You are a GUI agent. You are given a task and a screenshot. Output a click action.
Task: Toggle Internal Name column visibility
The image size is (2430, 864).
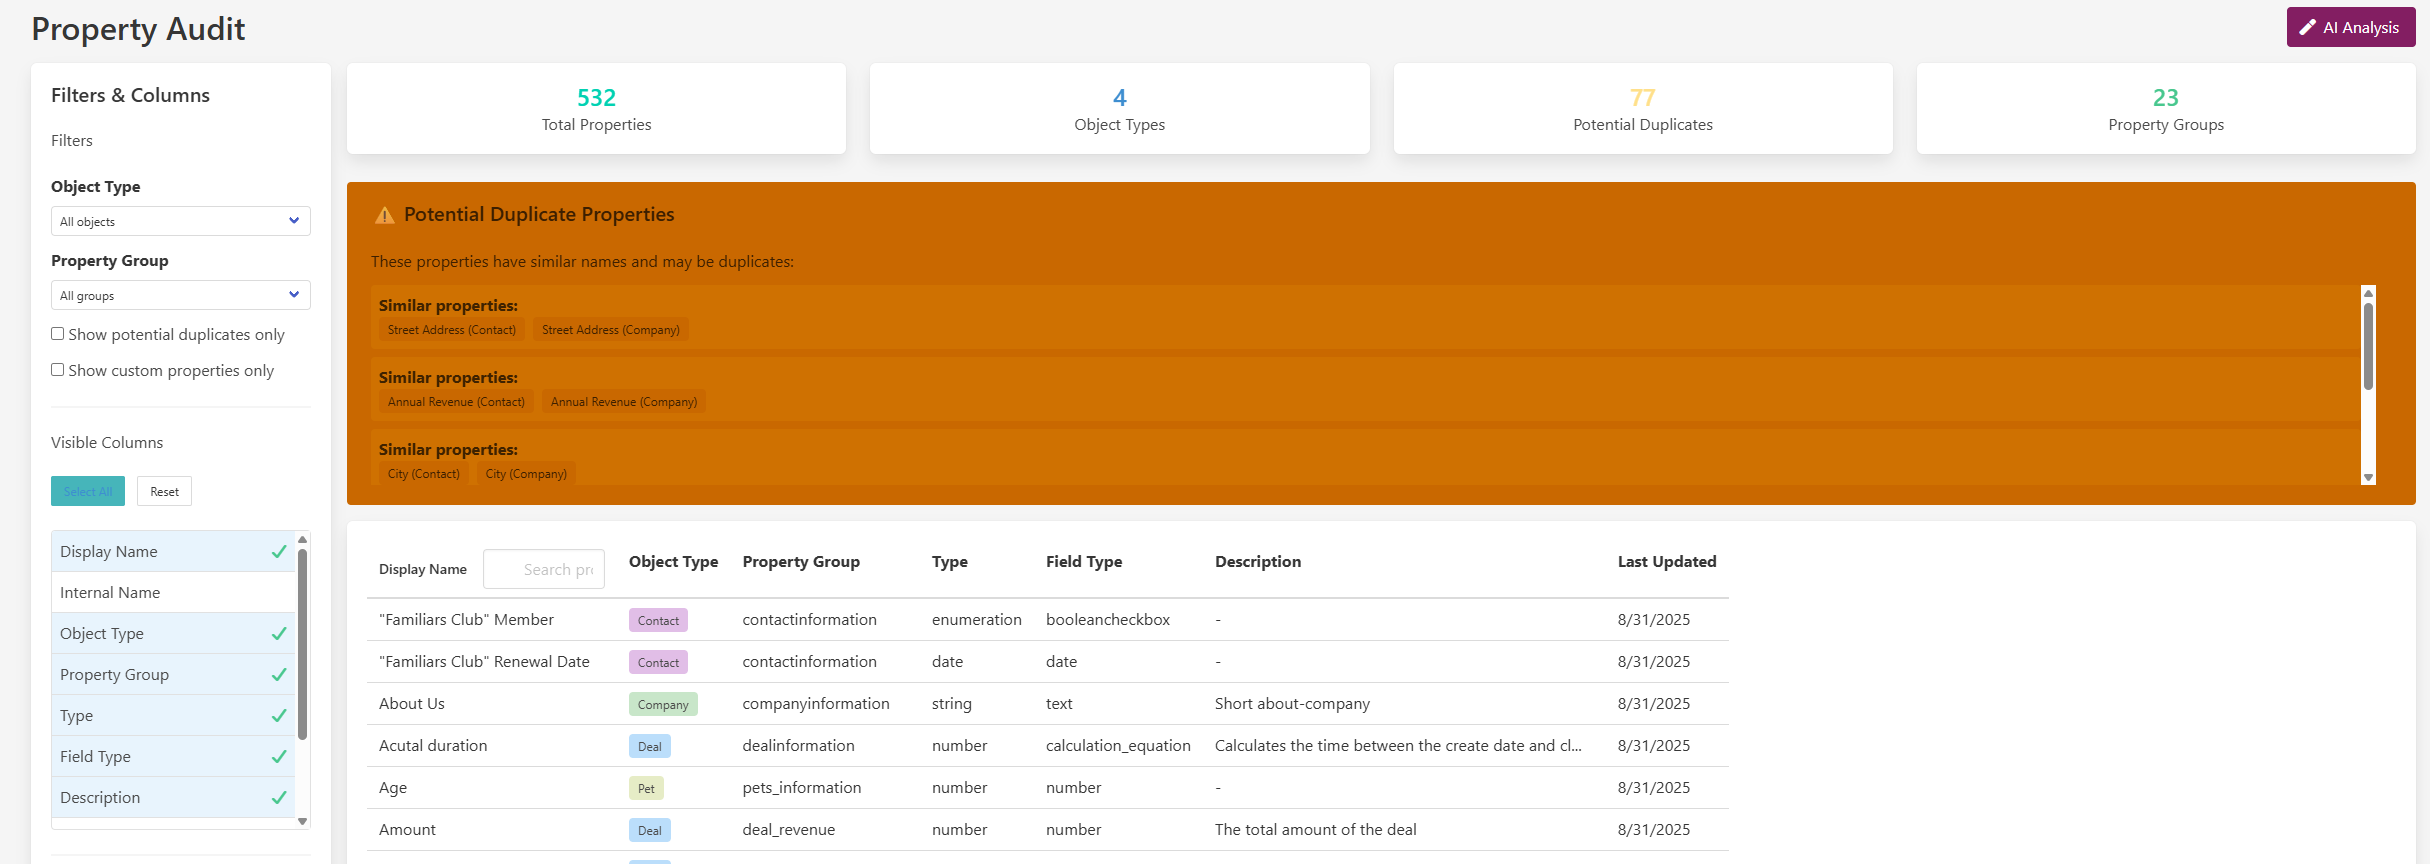click(x=173, y=592)
